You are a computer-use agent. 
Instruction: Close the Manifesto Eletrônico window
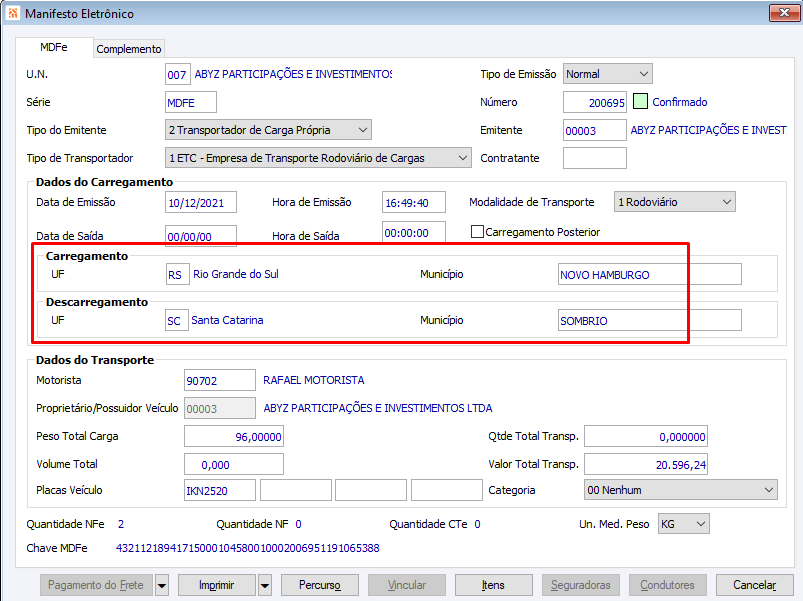coord(784,13)
